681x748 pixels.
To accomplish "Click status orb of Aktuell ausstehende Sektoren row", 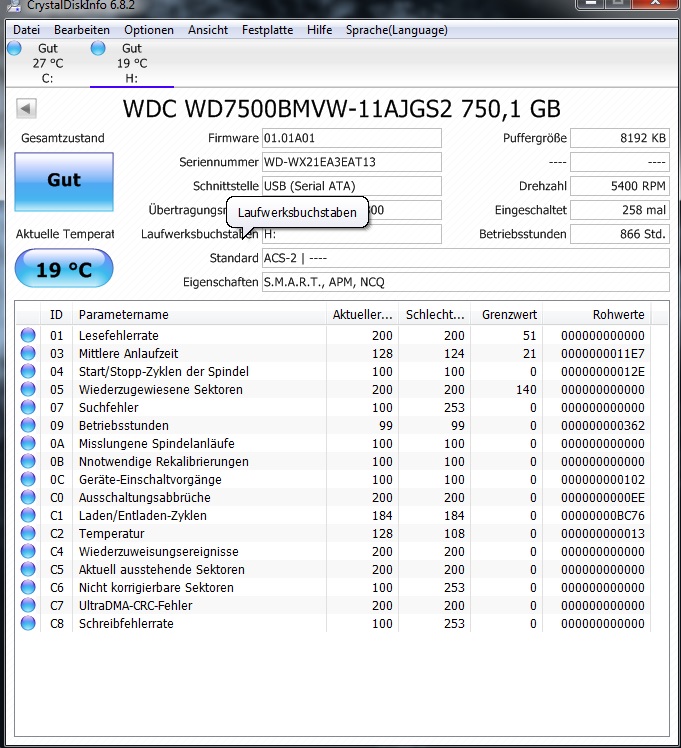I will coord(28,569).
